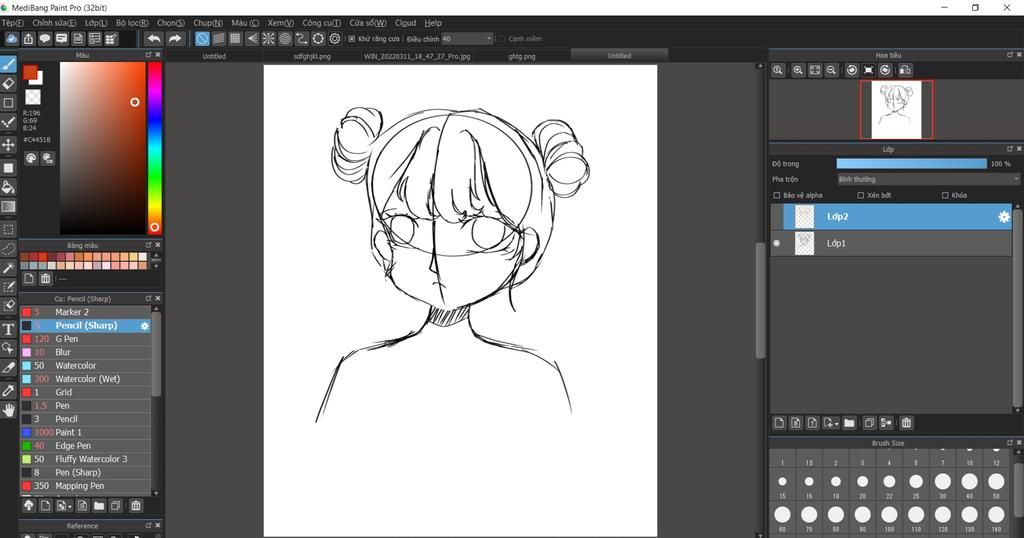Open the Tệp(F) menu
1024x538 pixels.
pos(13,23)
